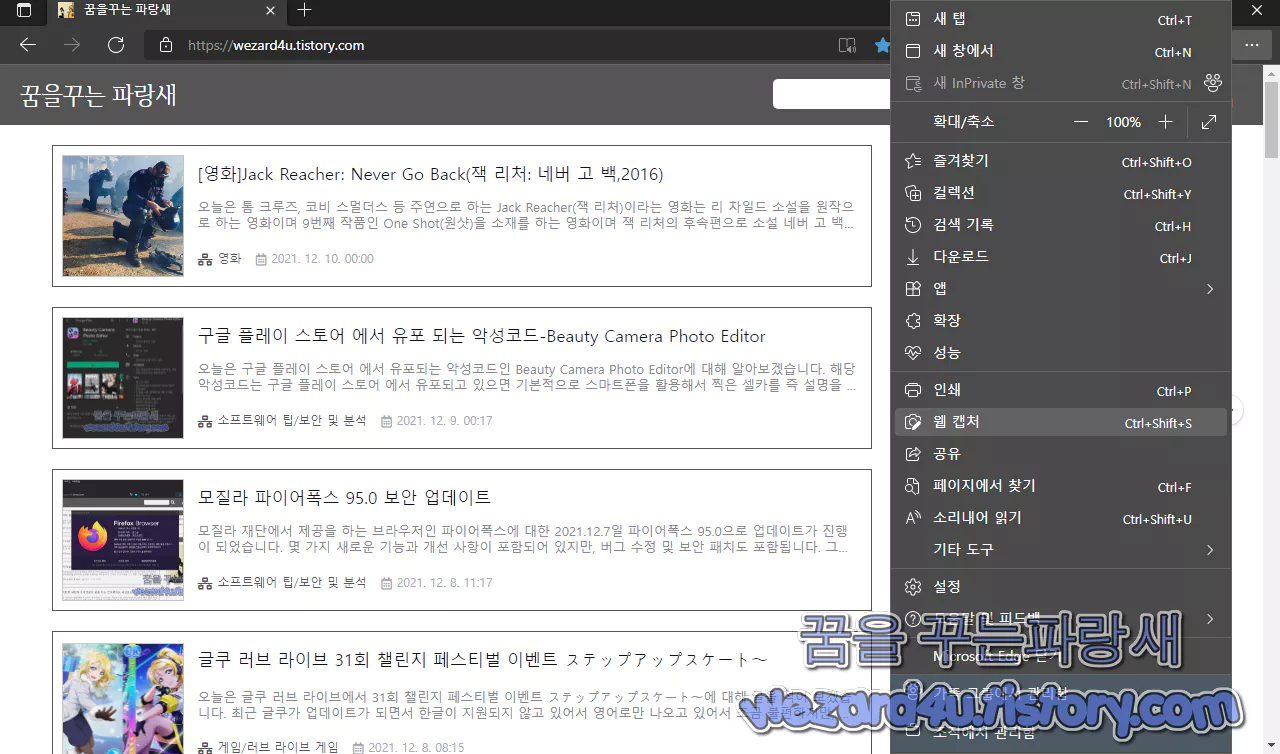Click the Jack Reacher post thumbnail image
Screen dimensions: 1280x754
click(122, 216)
